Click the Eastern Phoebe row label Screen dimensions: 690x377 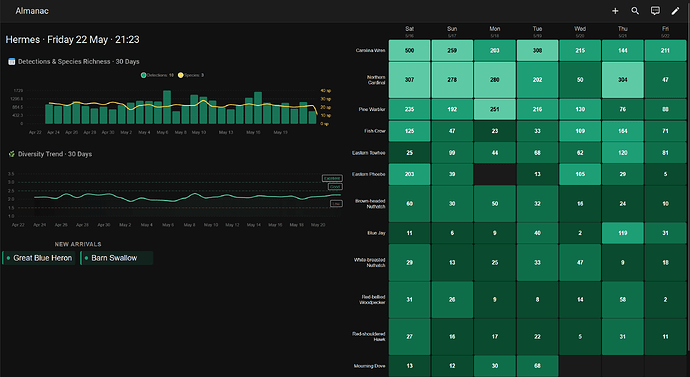coord(369,175)
